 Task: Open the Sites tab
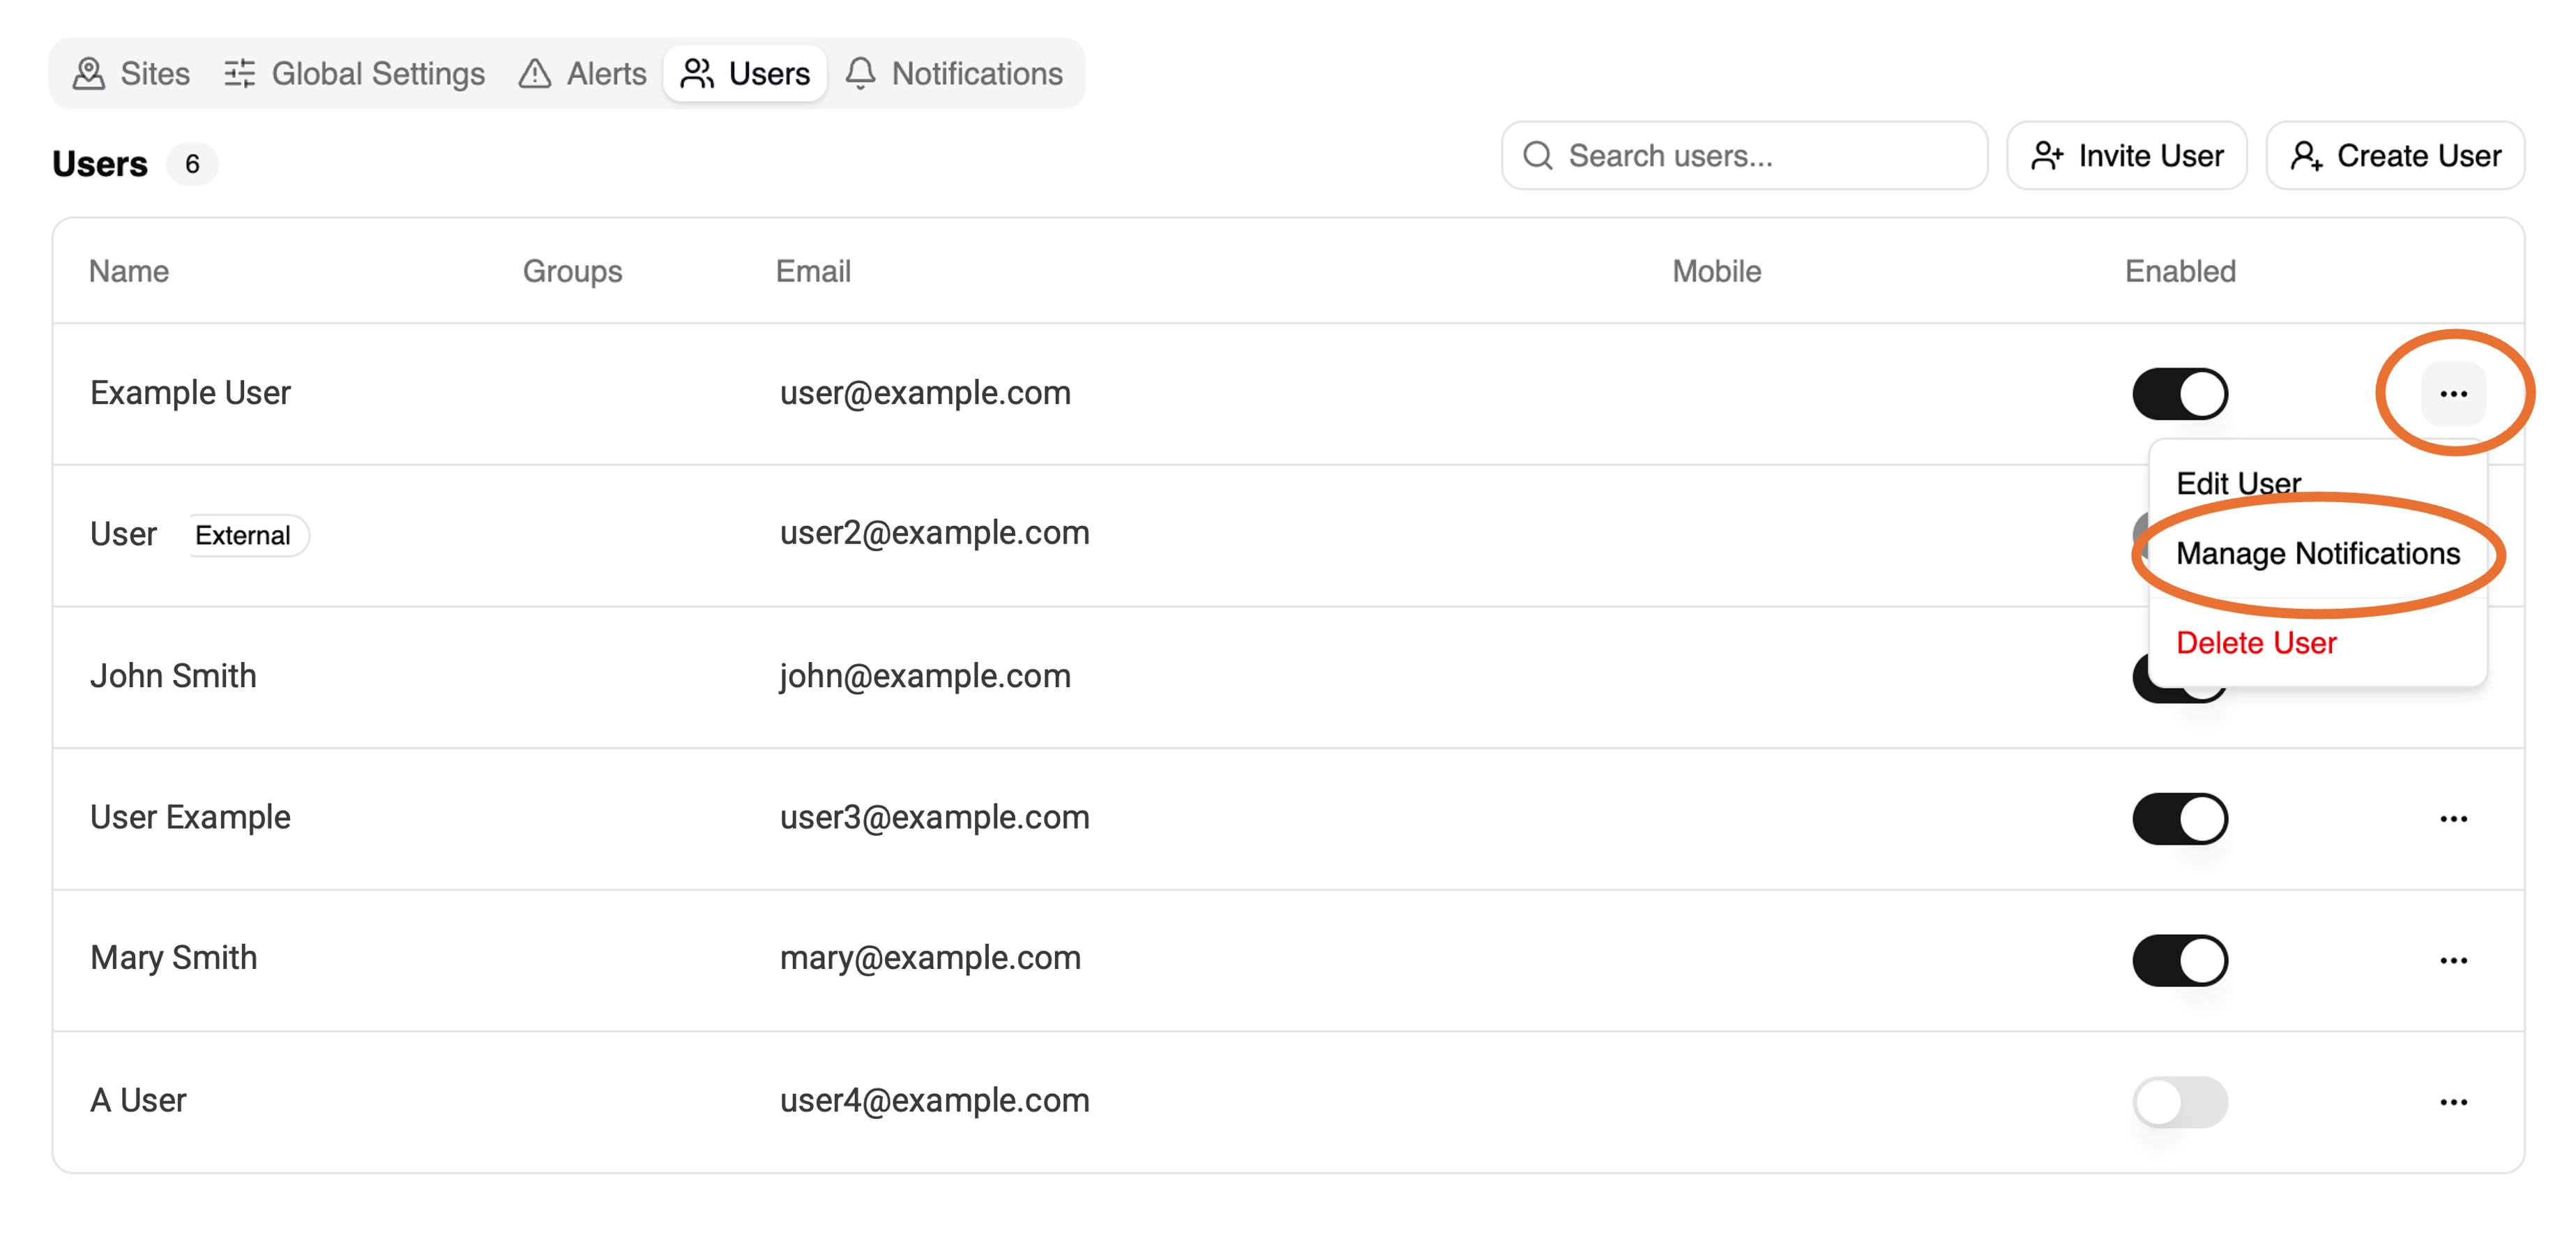point(131,73)
